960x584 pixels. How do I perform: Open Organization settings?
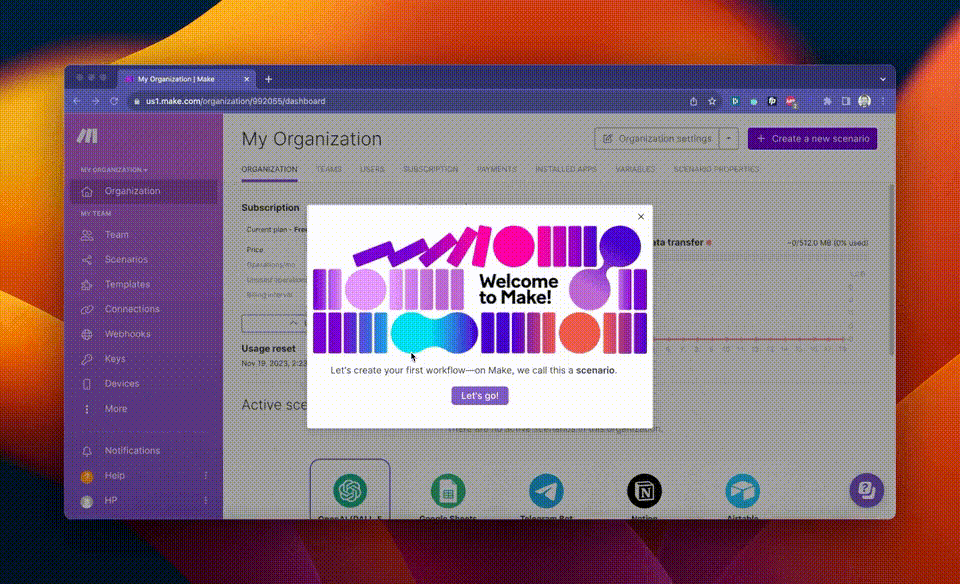pos(658,139)
